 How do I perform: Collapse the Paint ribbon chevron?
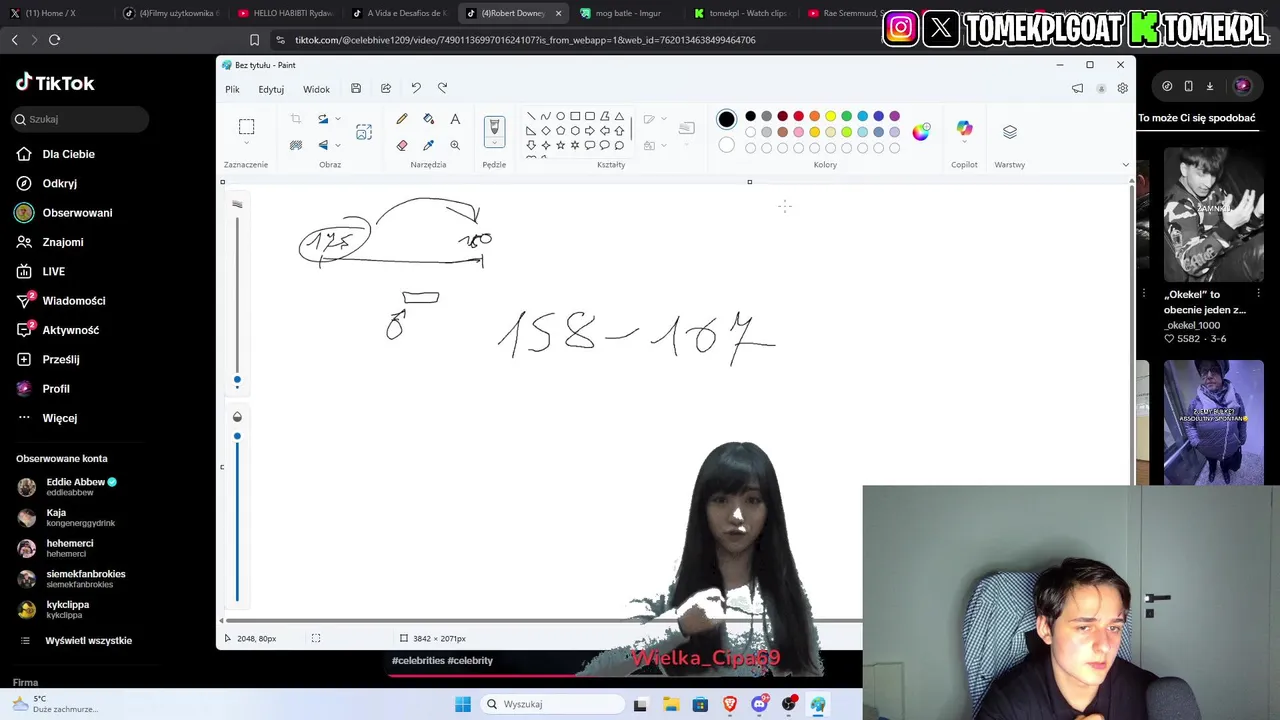[x=1125, y=165]
